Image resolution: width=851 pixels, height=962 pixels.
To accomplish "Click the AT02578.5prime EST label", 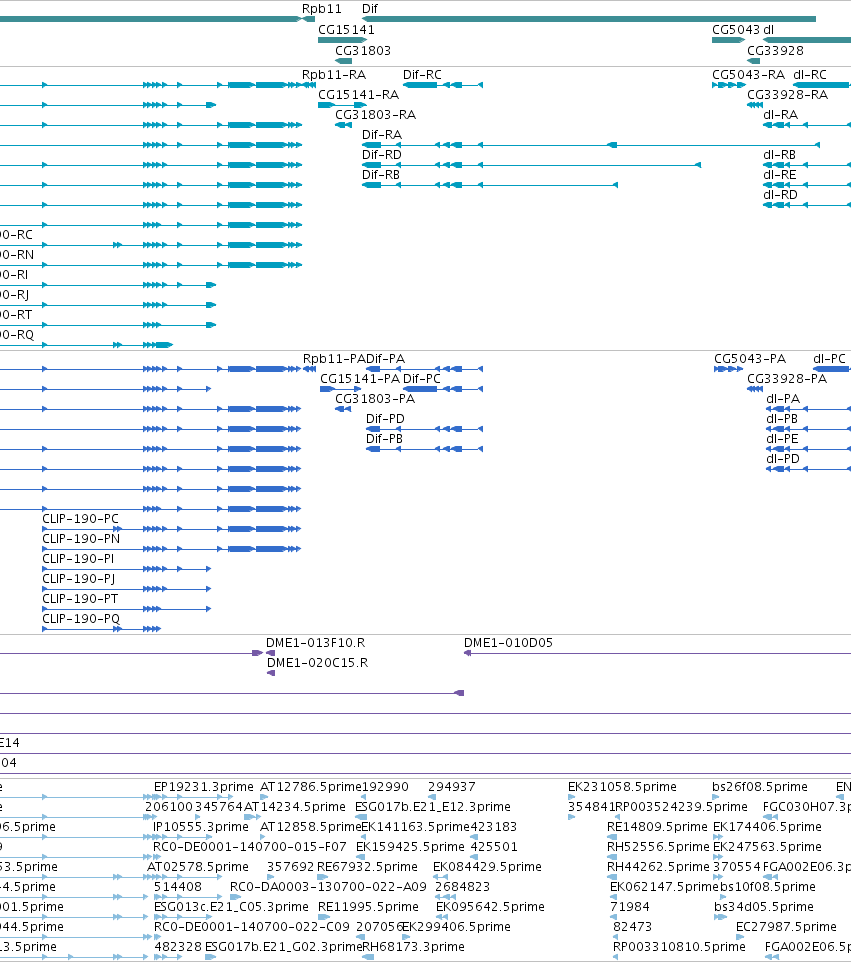I will click(x=198, y=867).
